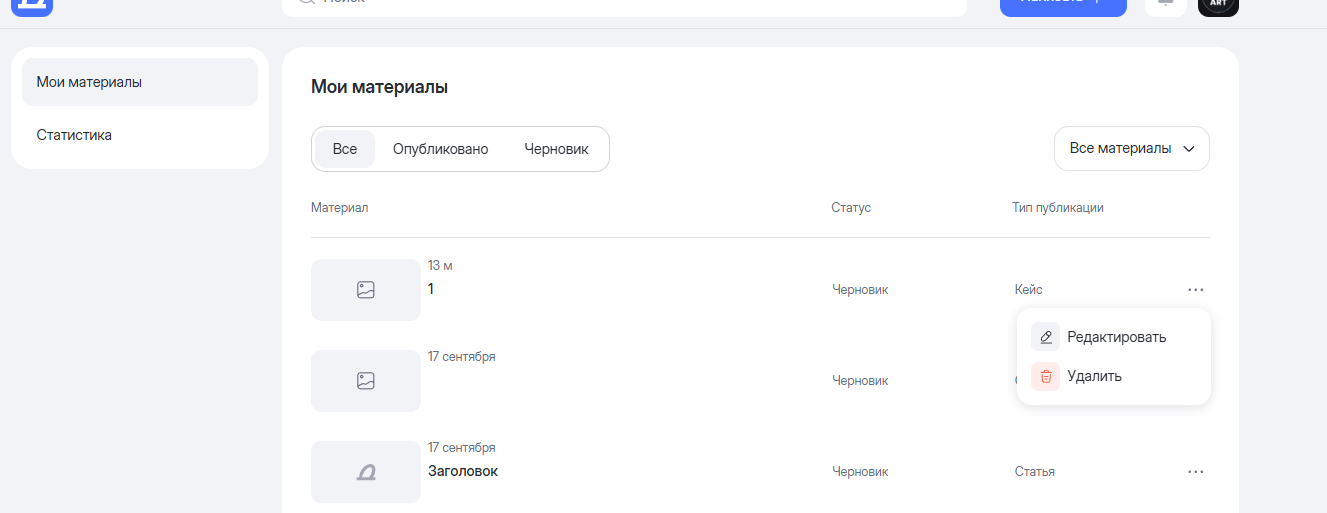This screenshot has width=1327, height=513.
Task: Click image placeholder thumbnail of material "1"
Action: tap(366, 290)
